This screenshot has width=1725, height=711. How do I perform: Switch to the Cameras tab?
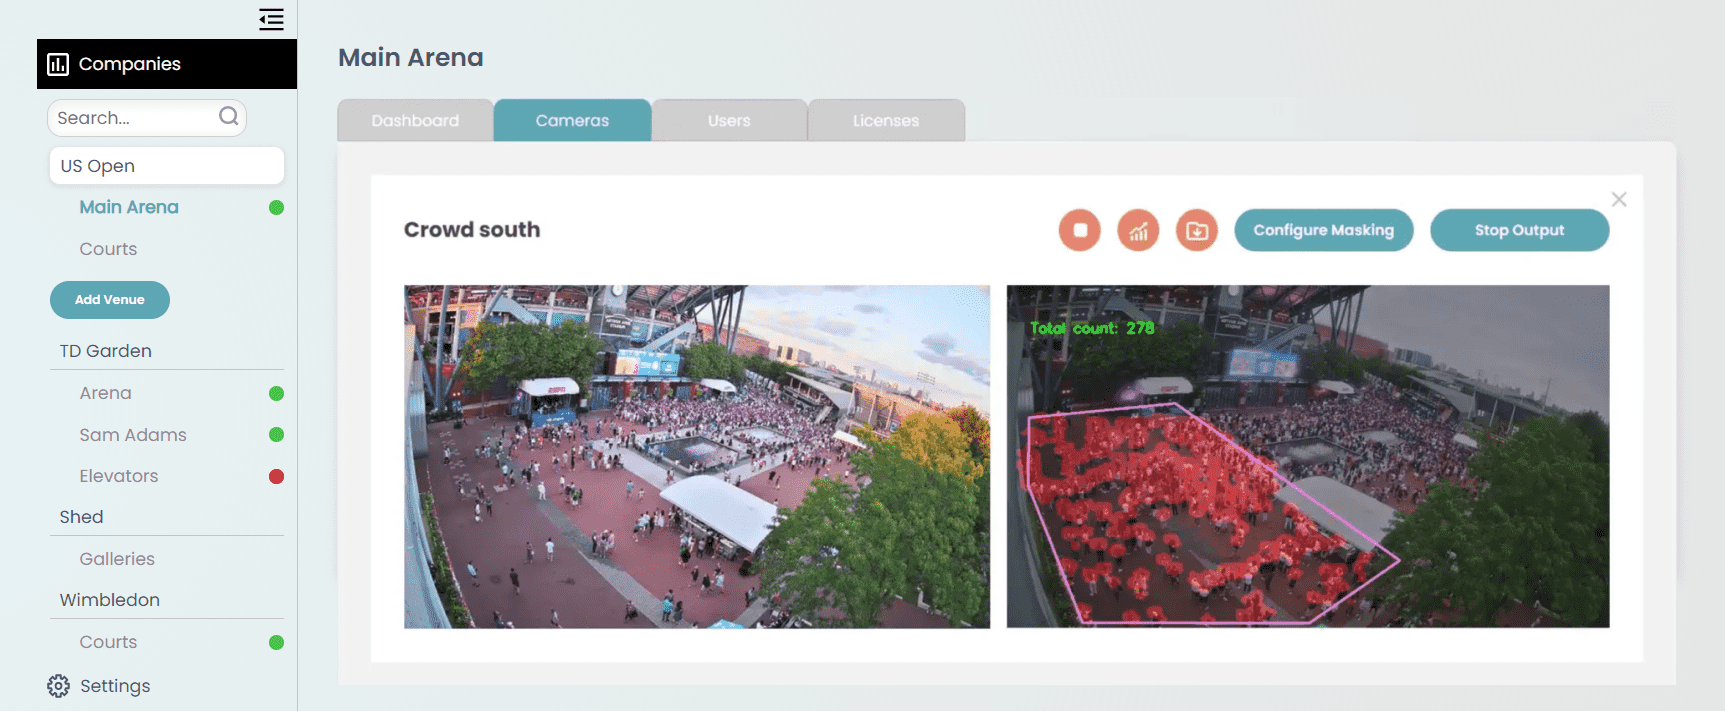pos(572,120)
